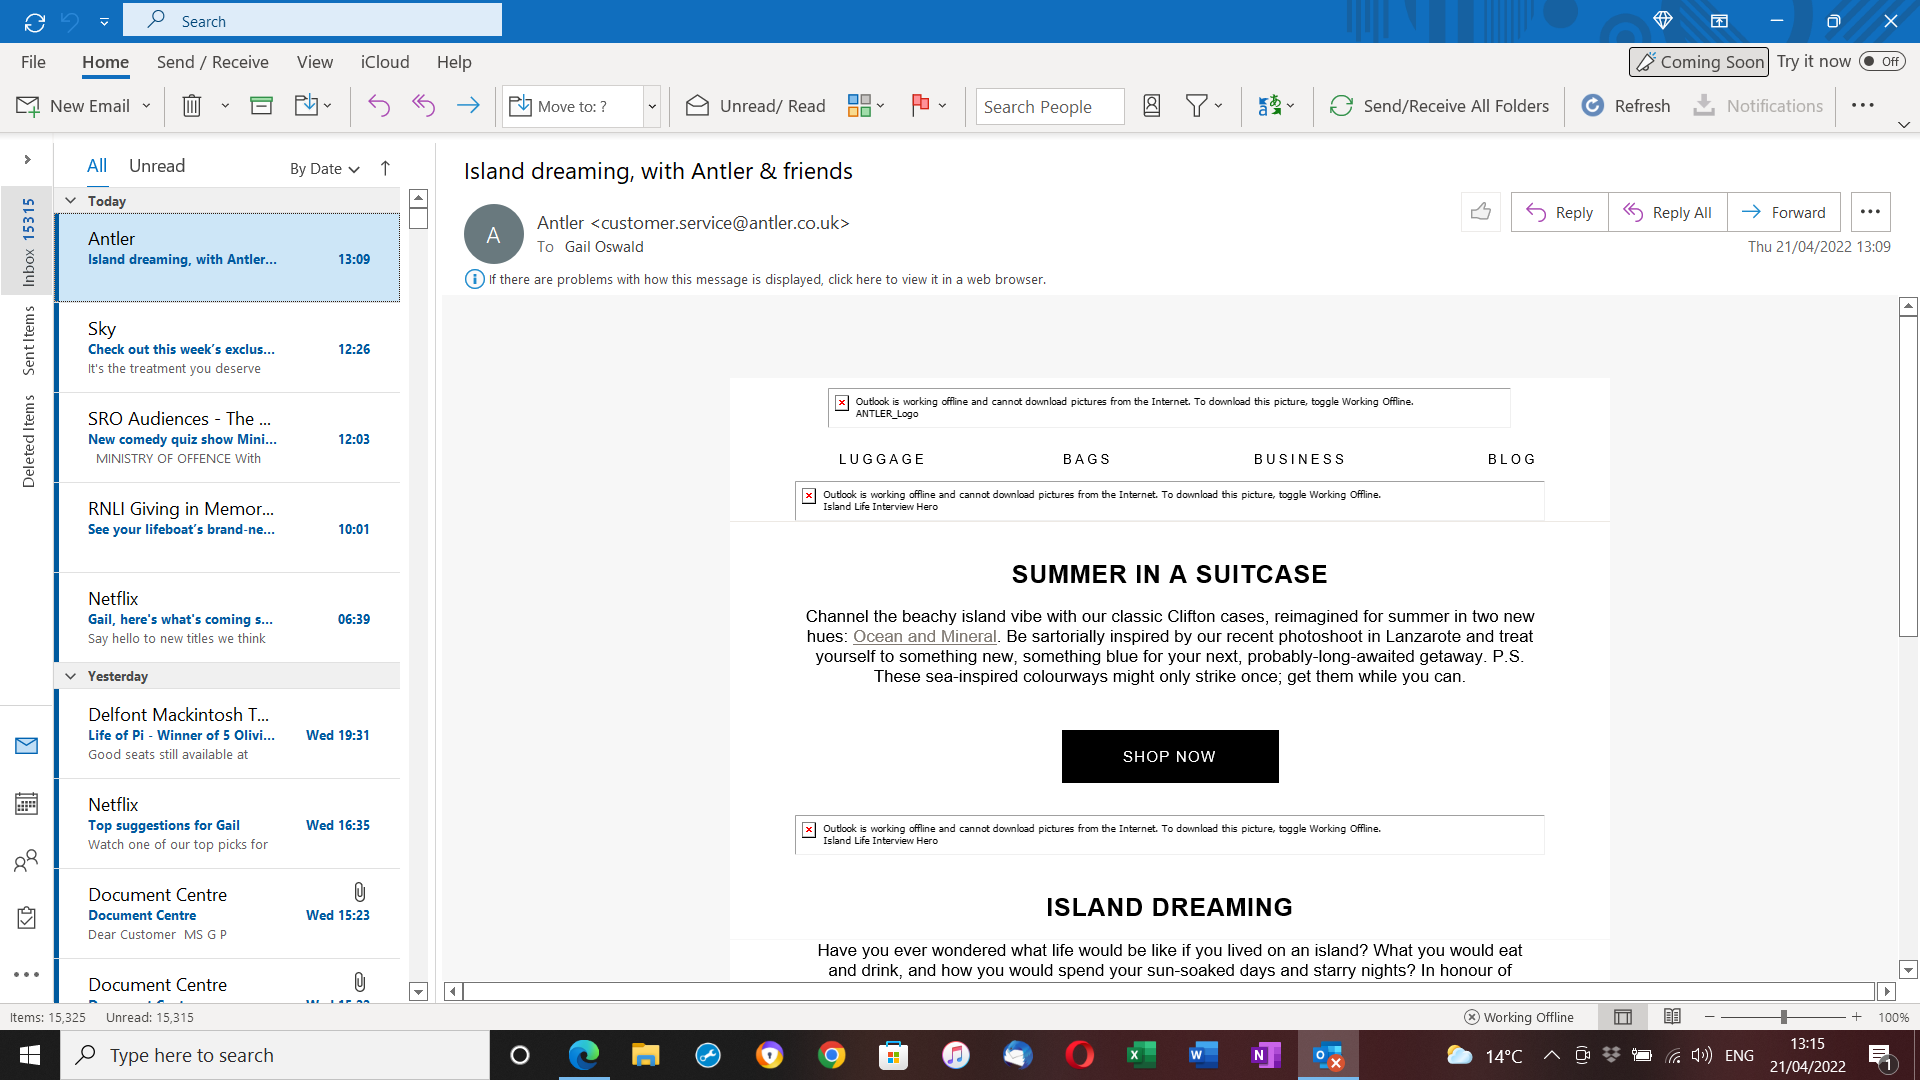1920x1080 pixels.
Task: Click the Normal view icon in status bar
Action: [1623, 1017]
